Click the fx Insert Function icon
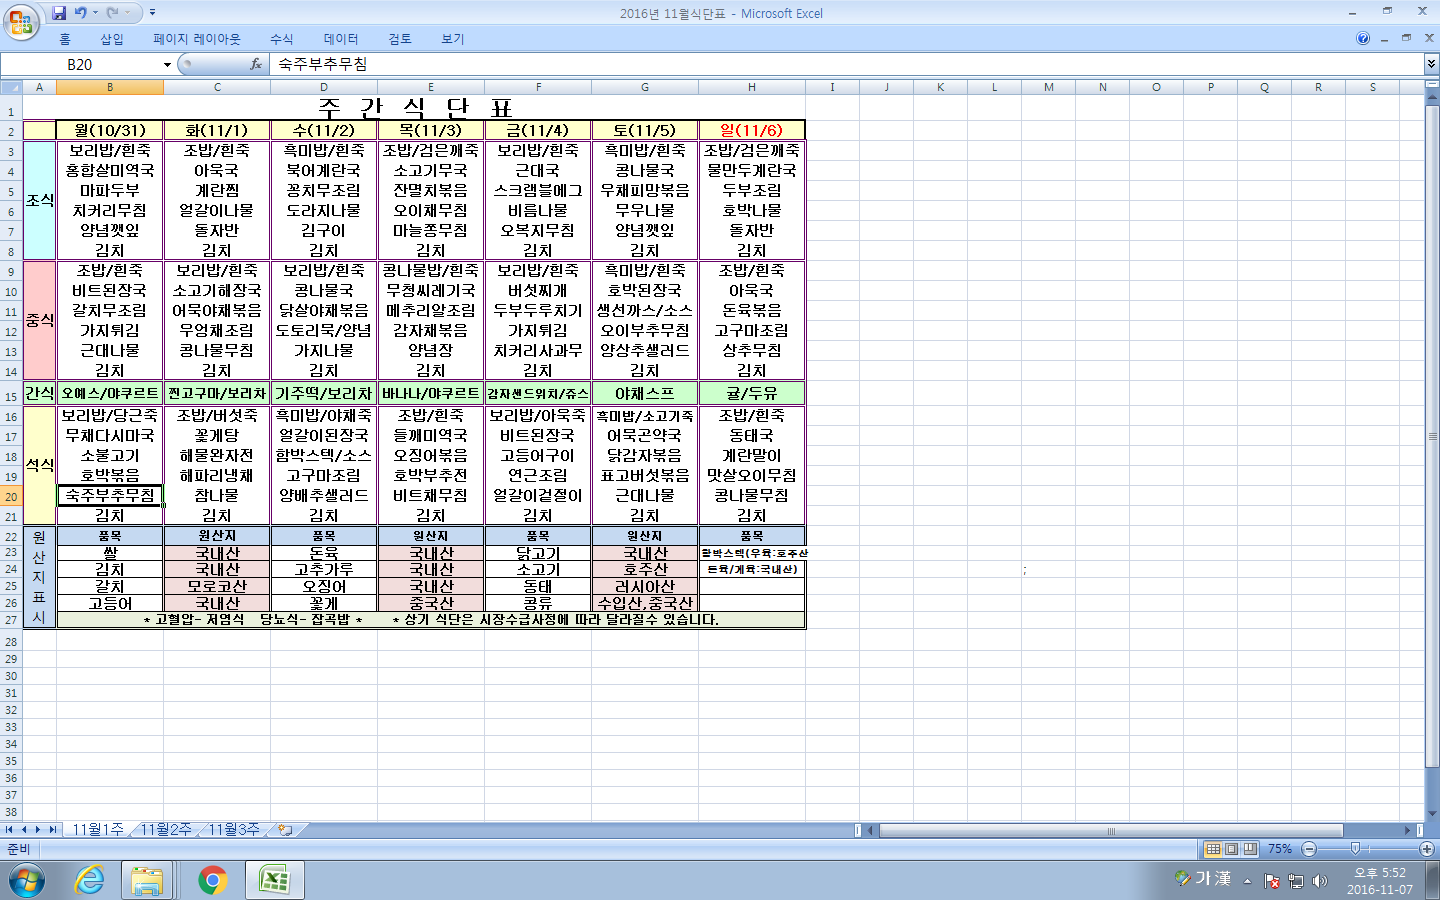1440x900 pixels. click(x=255, y=64)
